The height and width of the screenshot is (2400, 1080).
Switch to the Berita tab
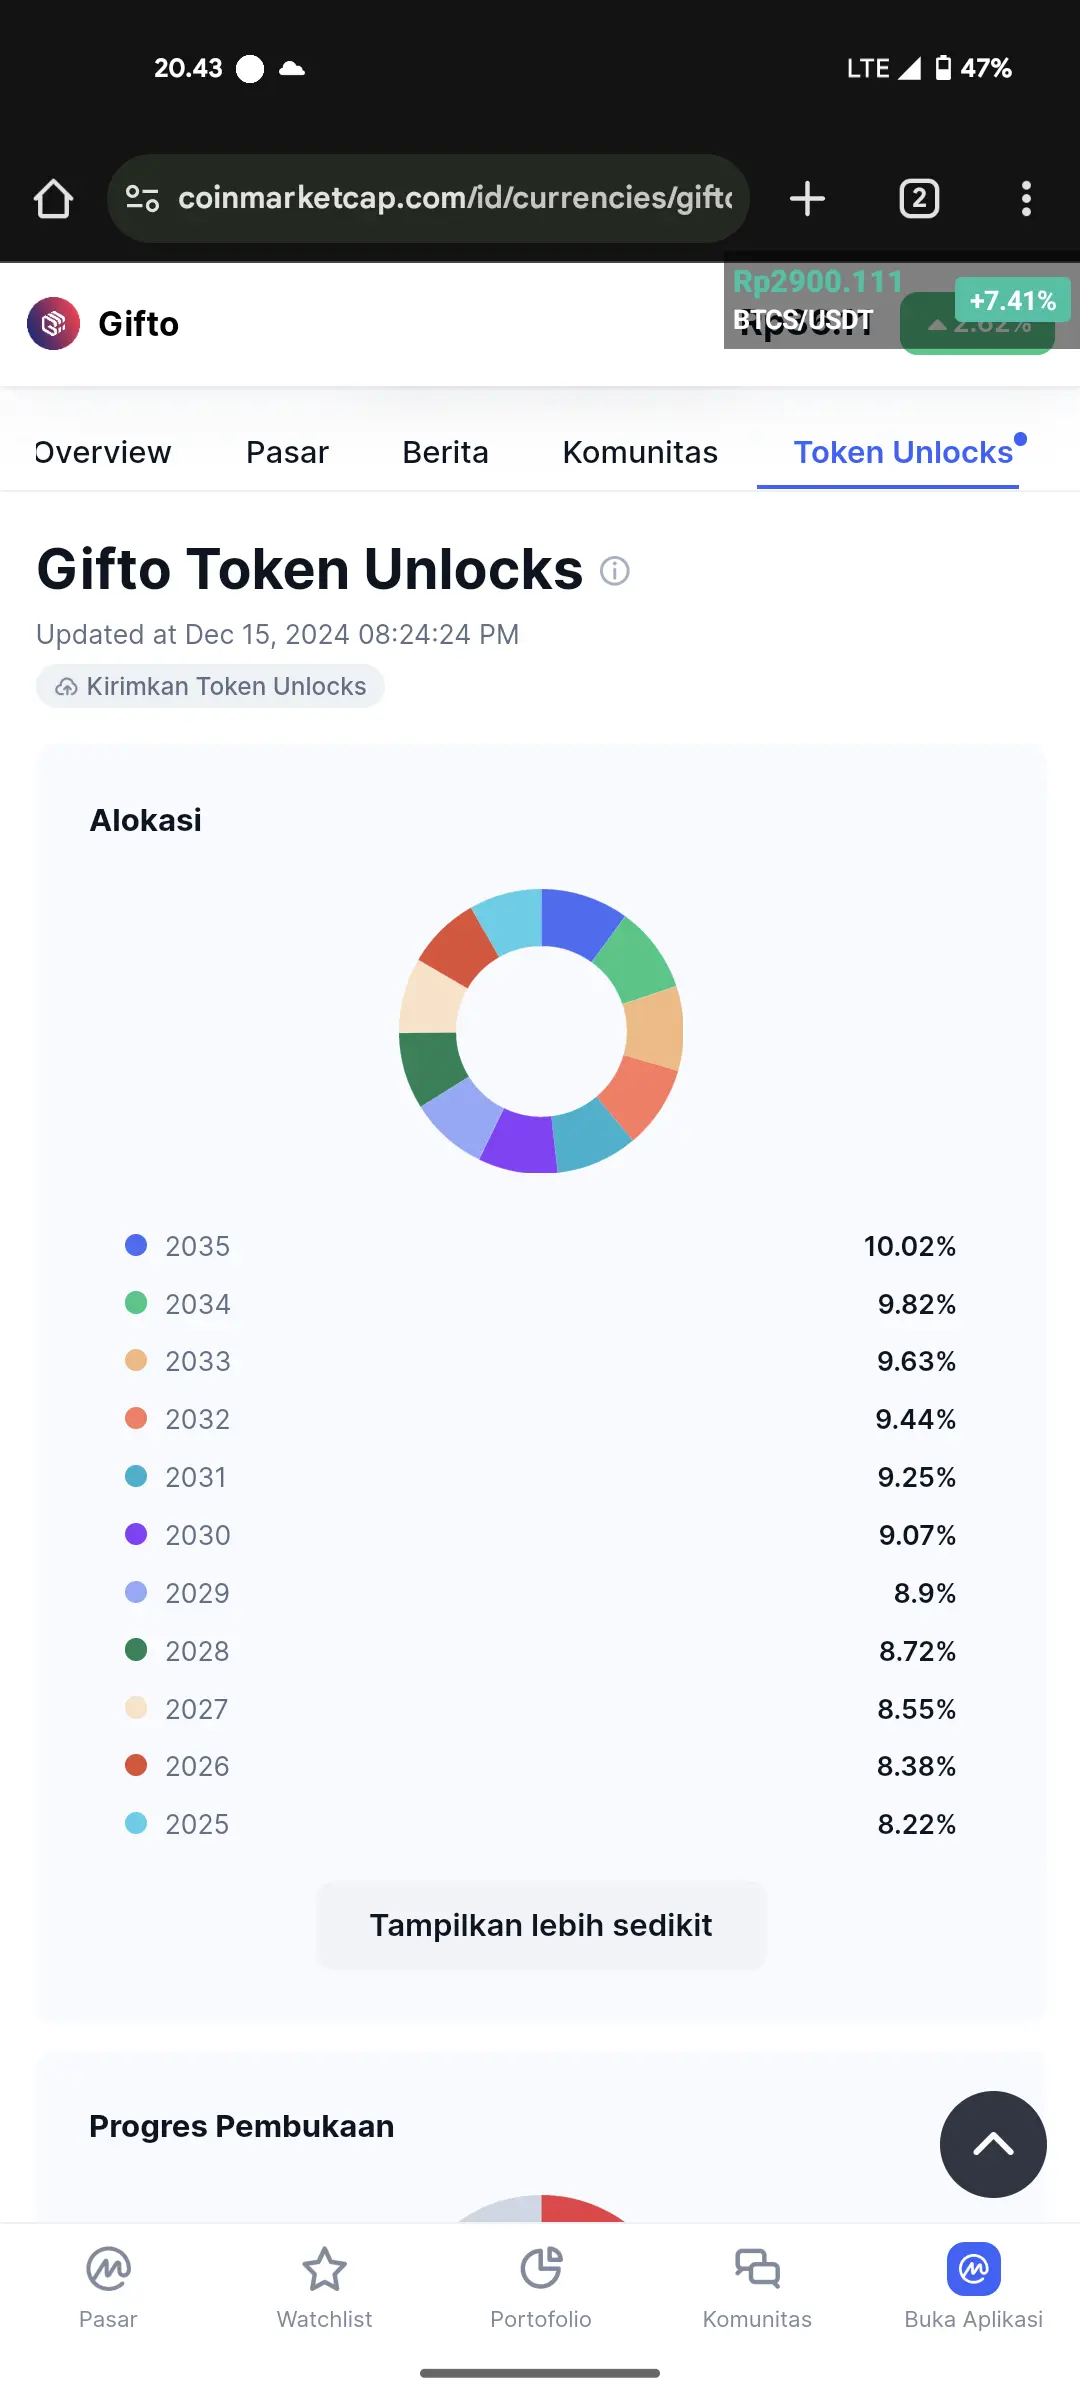pos(445,452)
